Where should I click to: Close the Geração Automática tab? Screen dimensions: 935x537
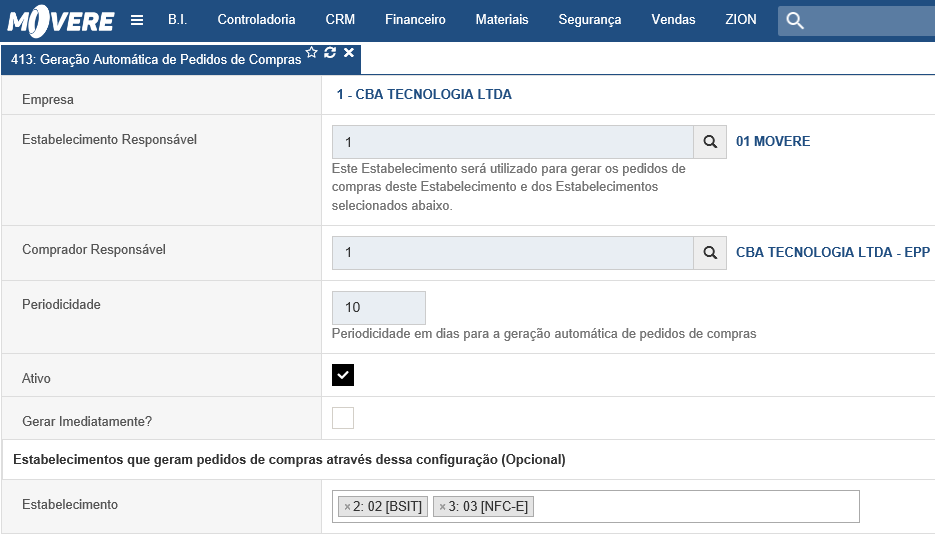(349, 52)
